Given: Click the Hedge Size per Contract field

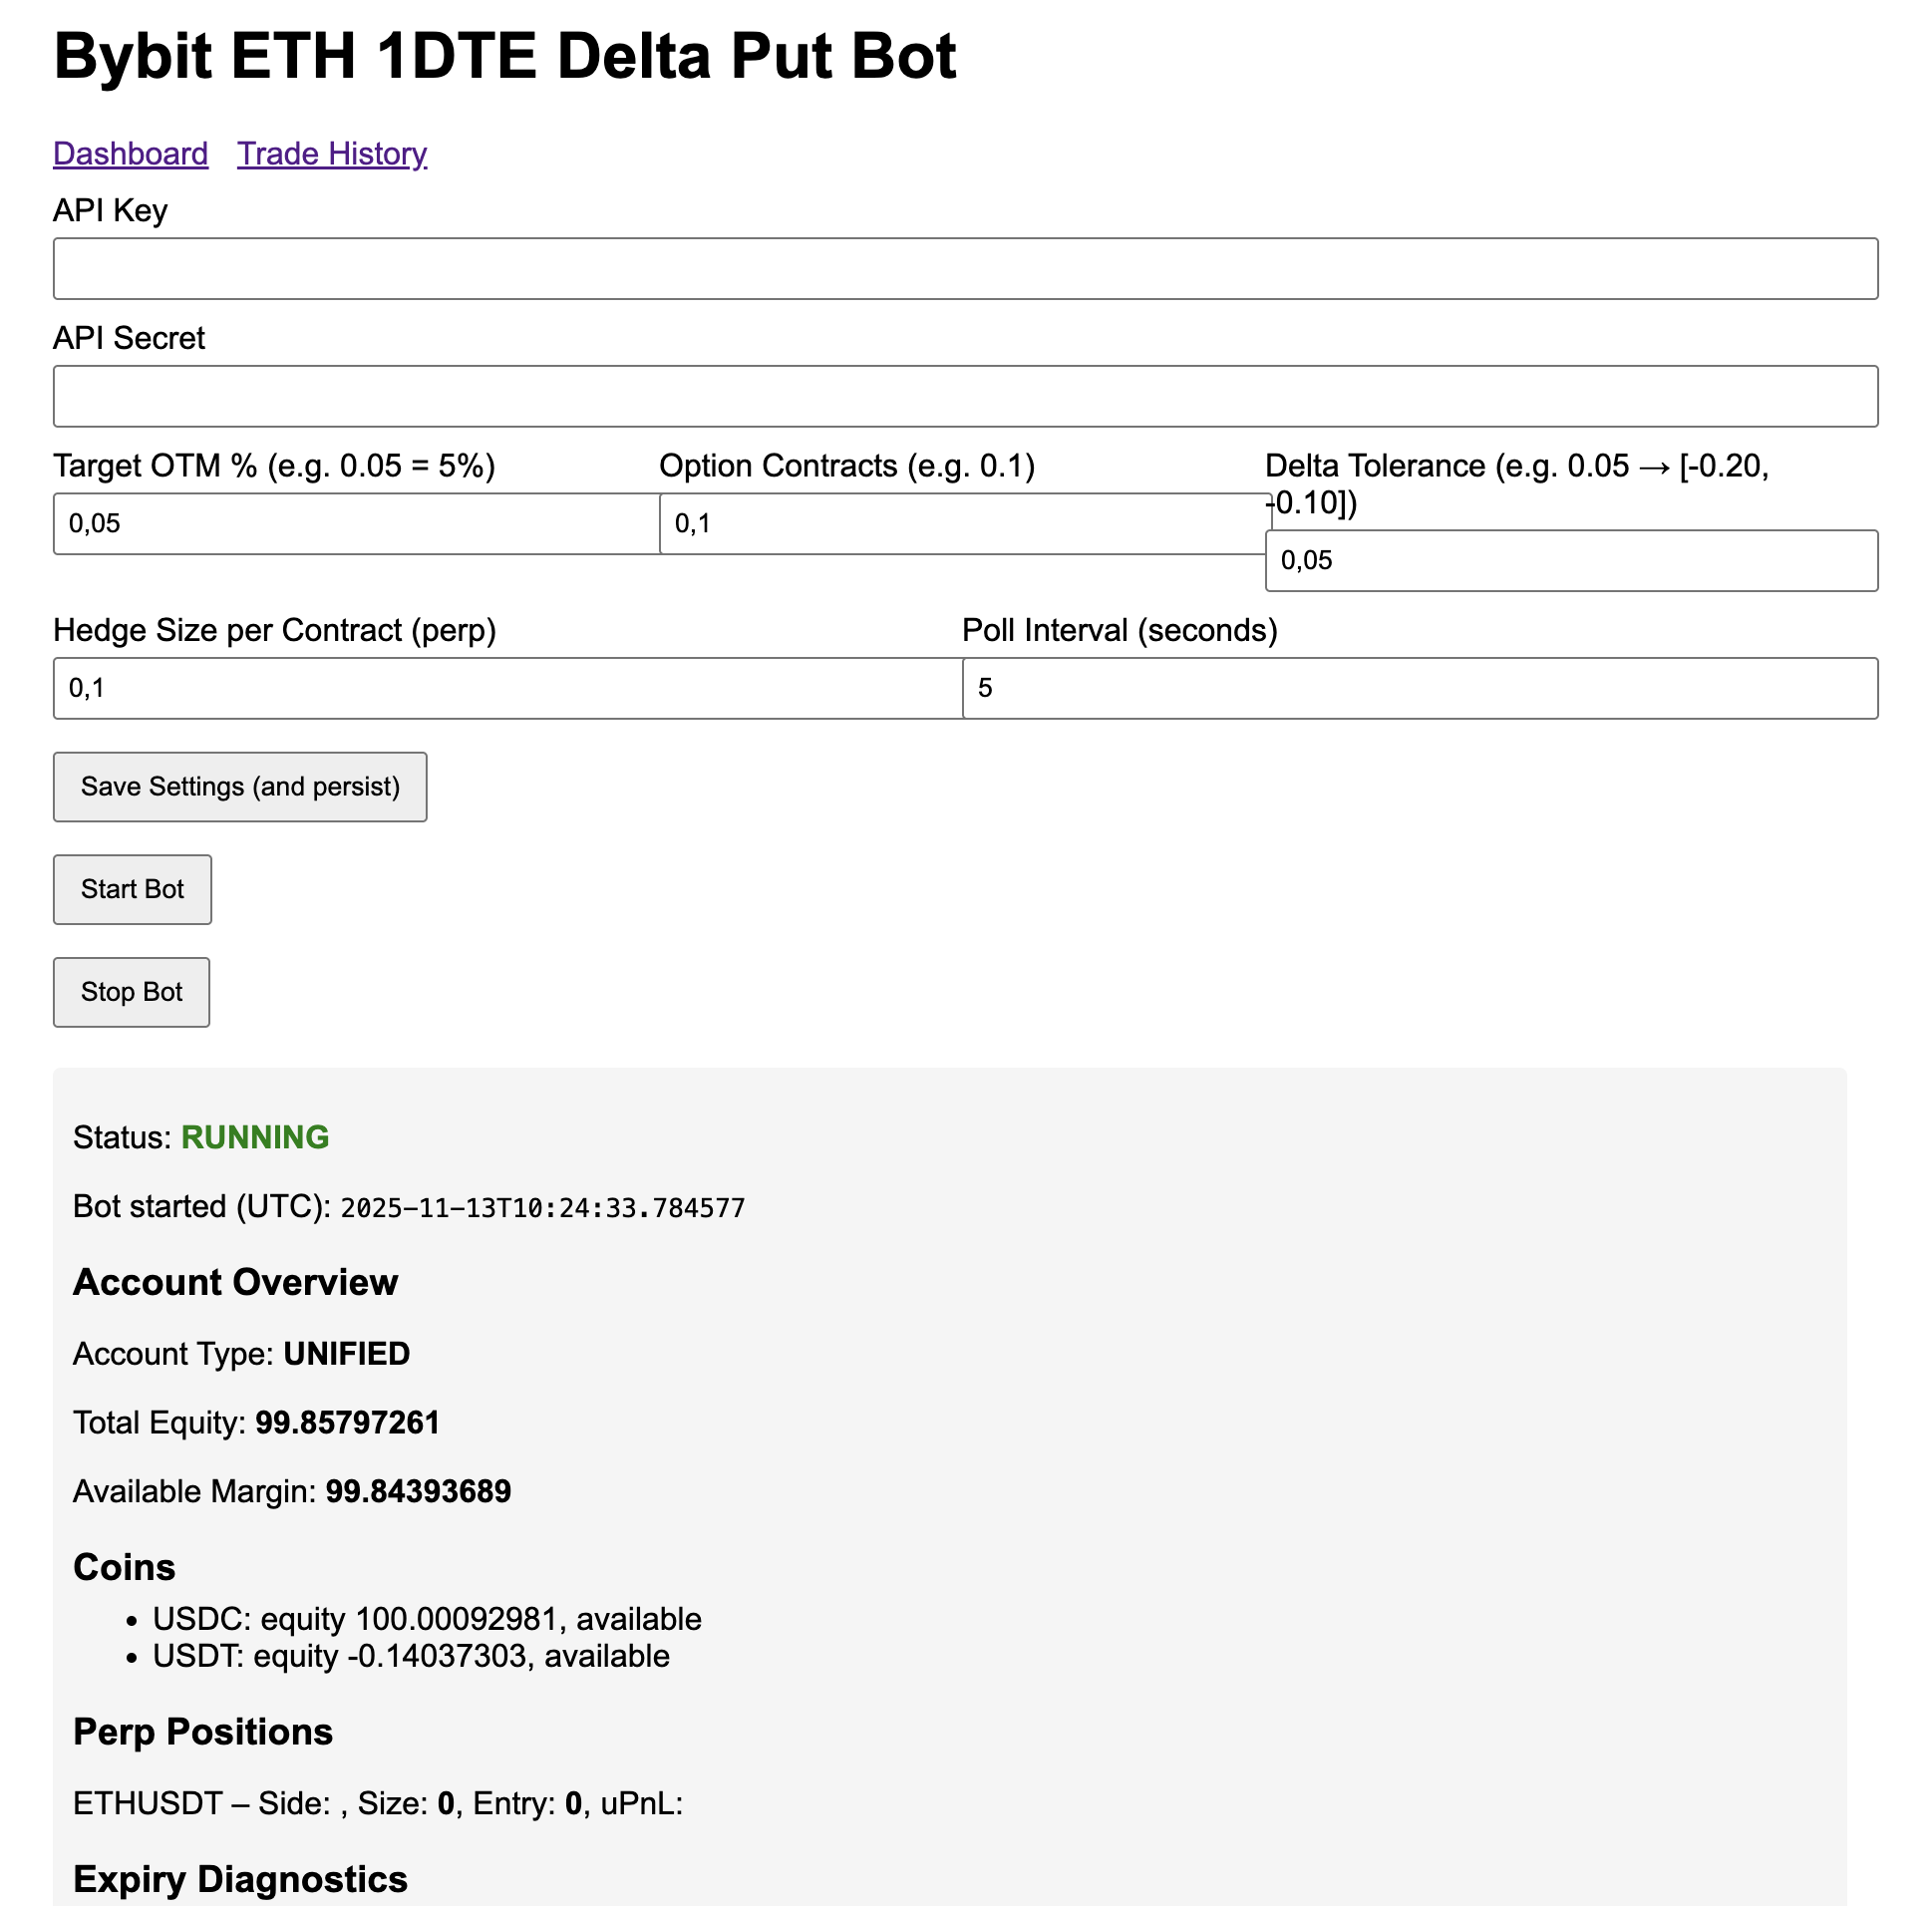Looking at the screenshot, I should point(507,688).
